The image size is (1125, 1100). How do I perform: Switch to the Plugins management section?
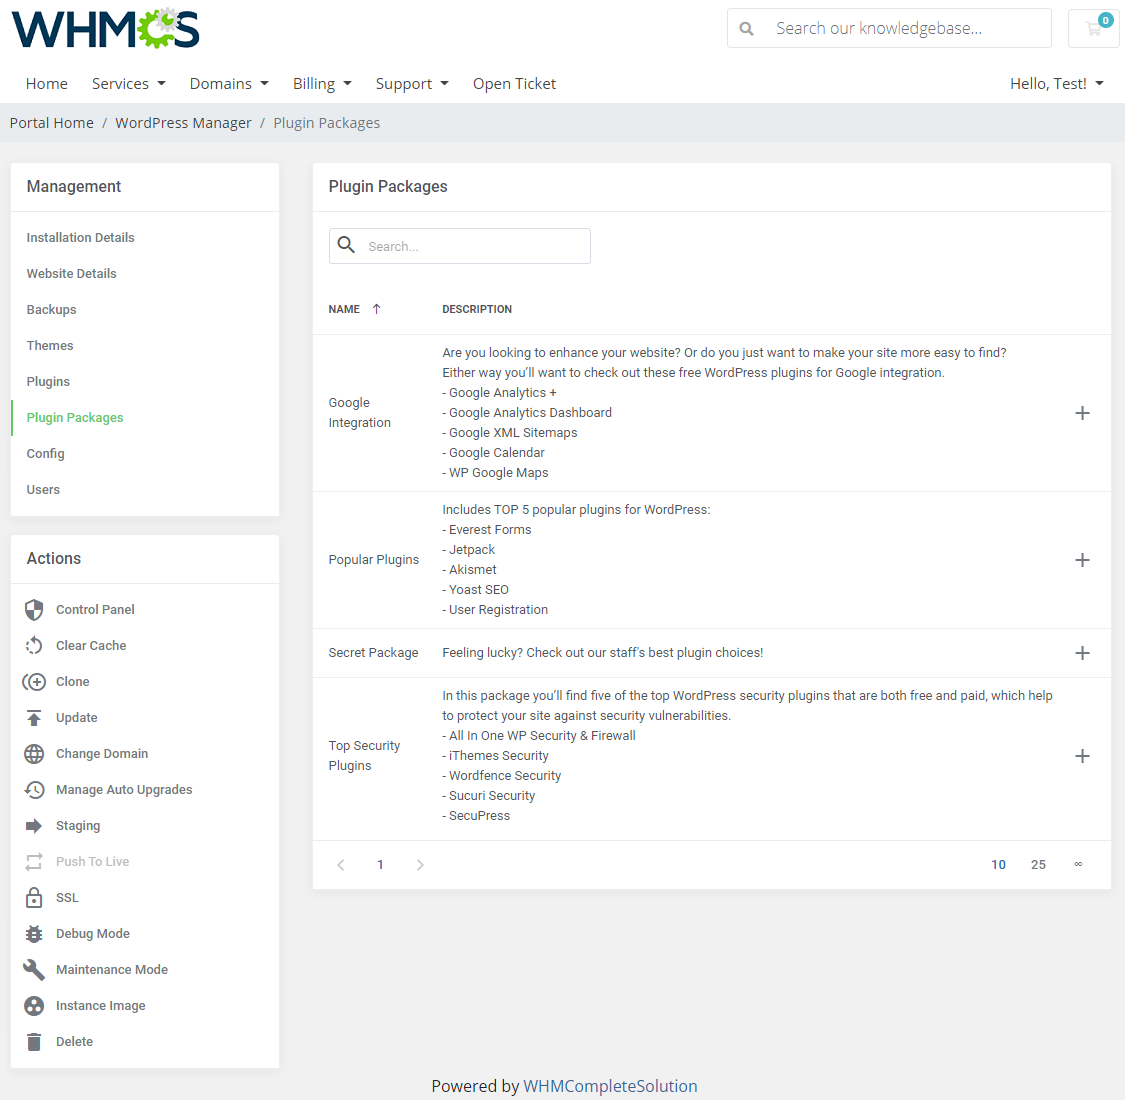coord(48,381)
